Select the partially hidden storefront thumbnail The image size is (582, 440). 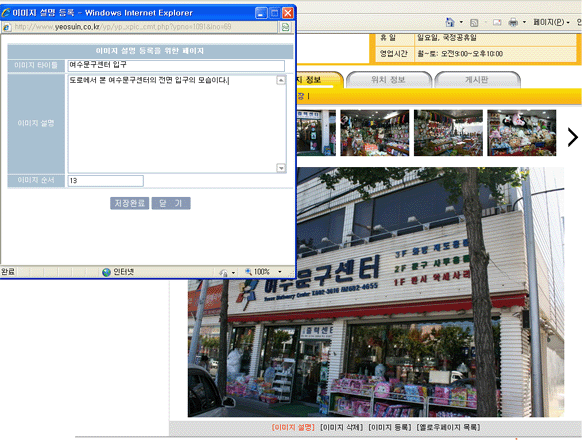pyautogui.click(x=316, y=133)
